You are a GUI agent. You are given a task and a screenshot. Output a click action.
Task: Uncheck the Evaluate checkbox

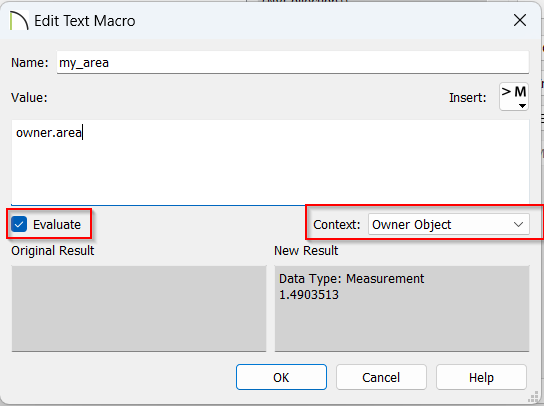pos(19,224)
